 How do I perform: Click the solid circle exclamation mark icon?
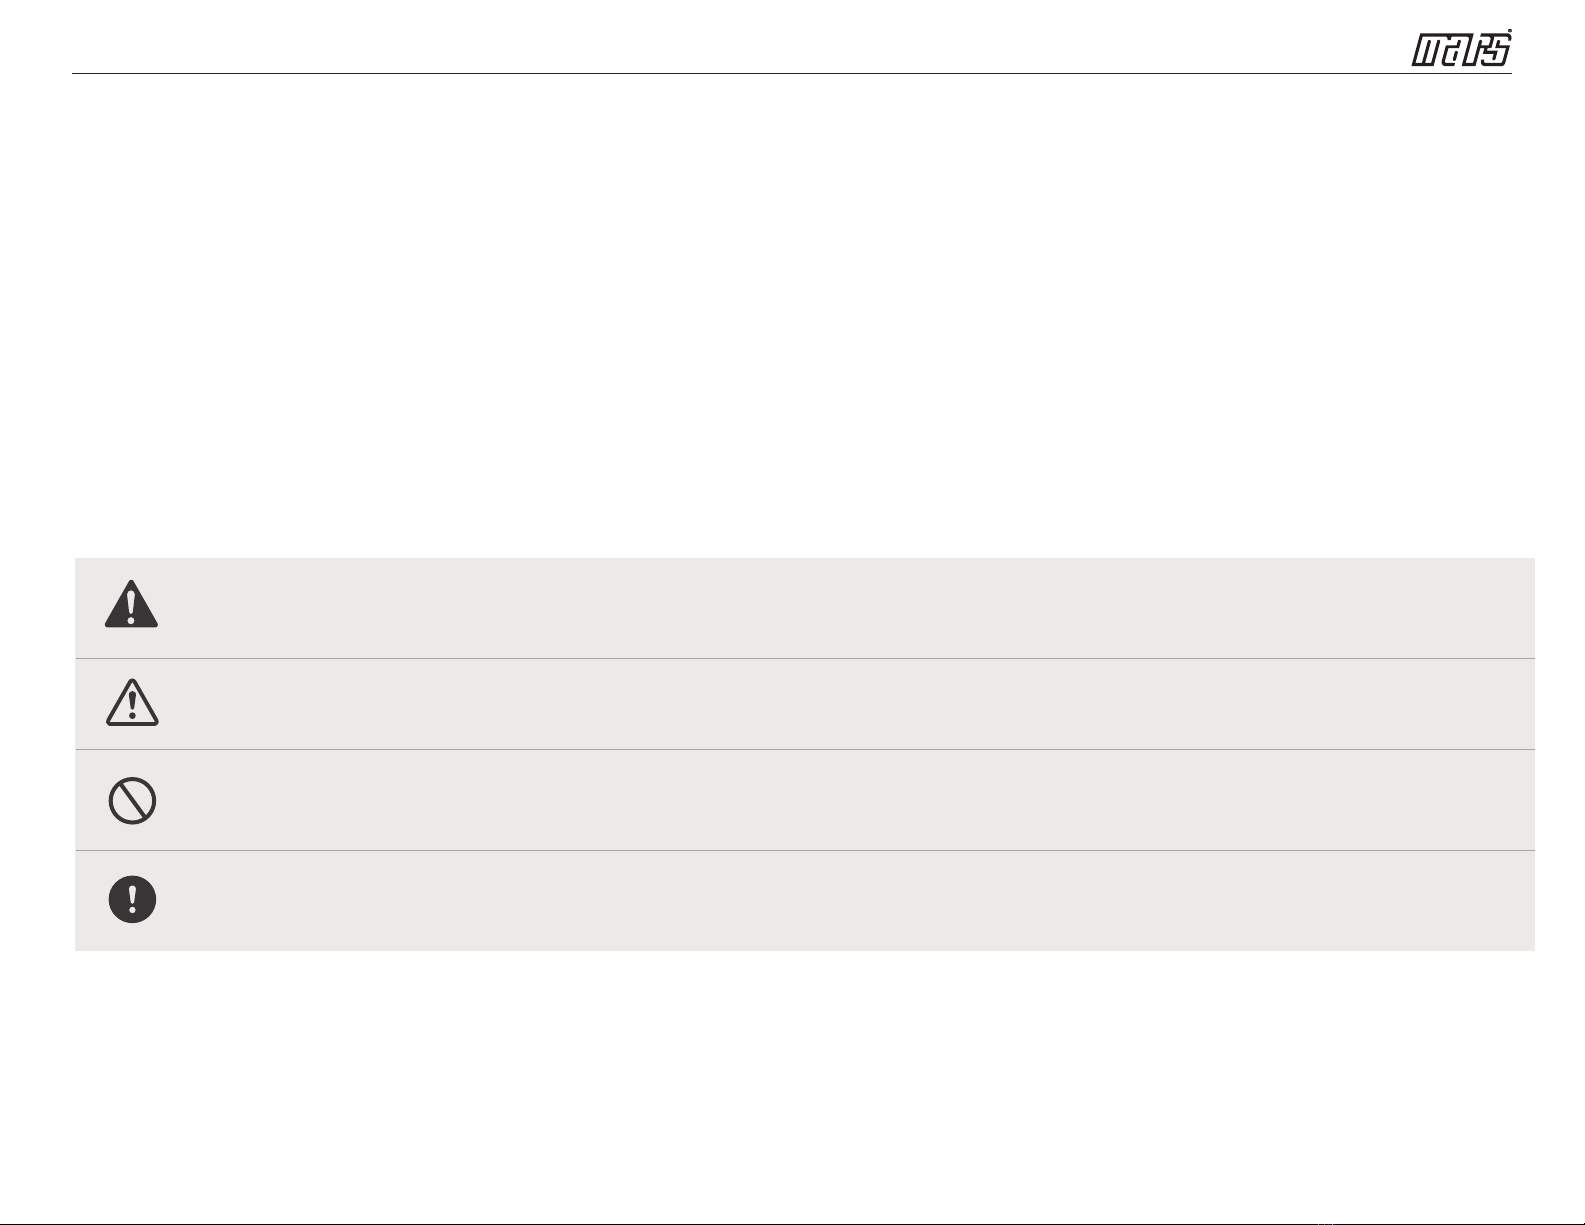[x=132, y=899]
